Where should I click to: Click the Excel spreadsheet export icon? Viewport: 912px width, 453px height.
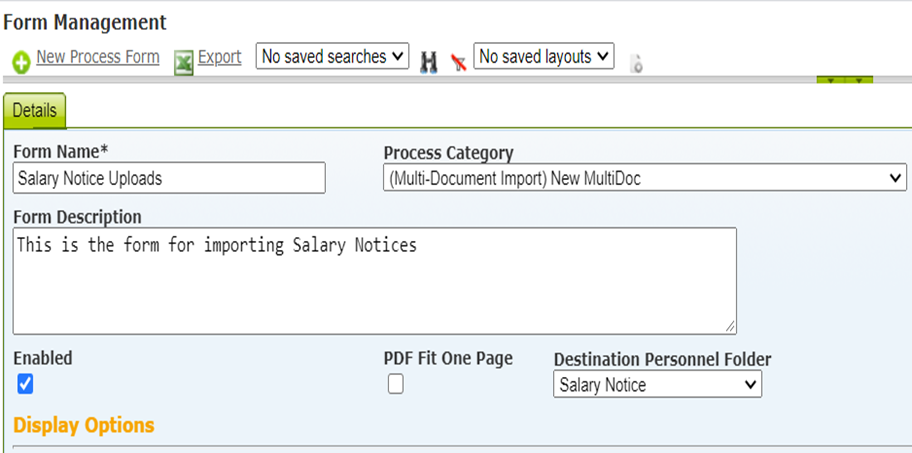click(183, 63)
